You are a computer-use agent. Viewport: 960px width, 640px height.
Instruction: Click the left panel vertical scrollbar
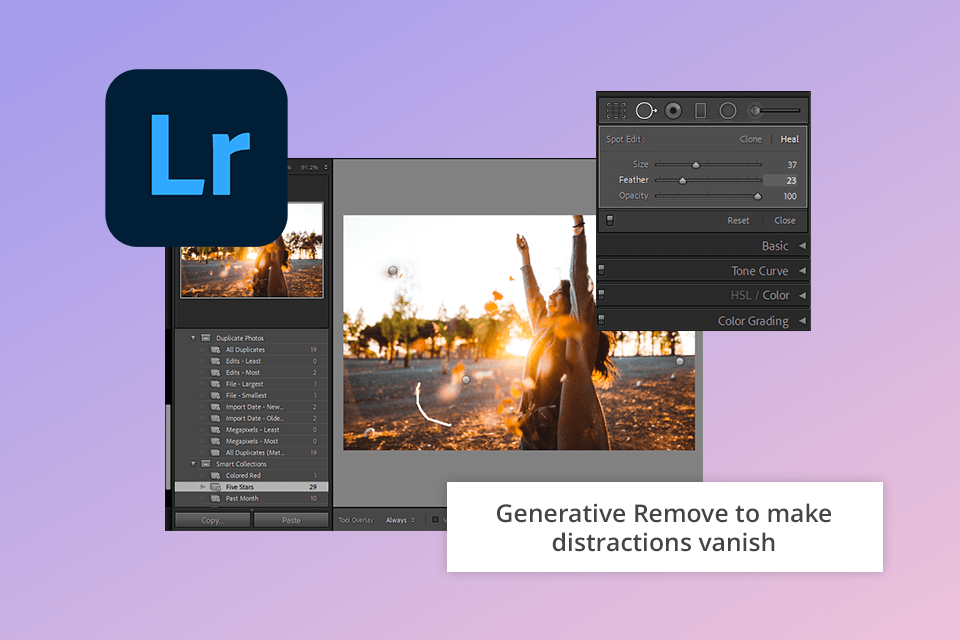pyautogui.click(x=168, y=447)
